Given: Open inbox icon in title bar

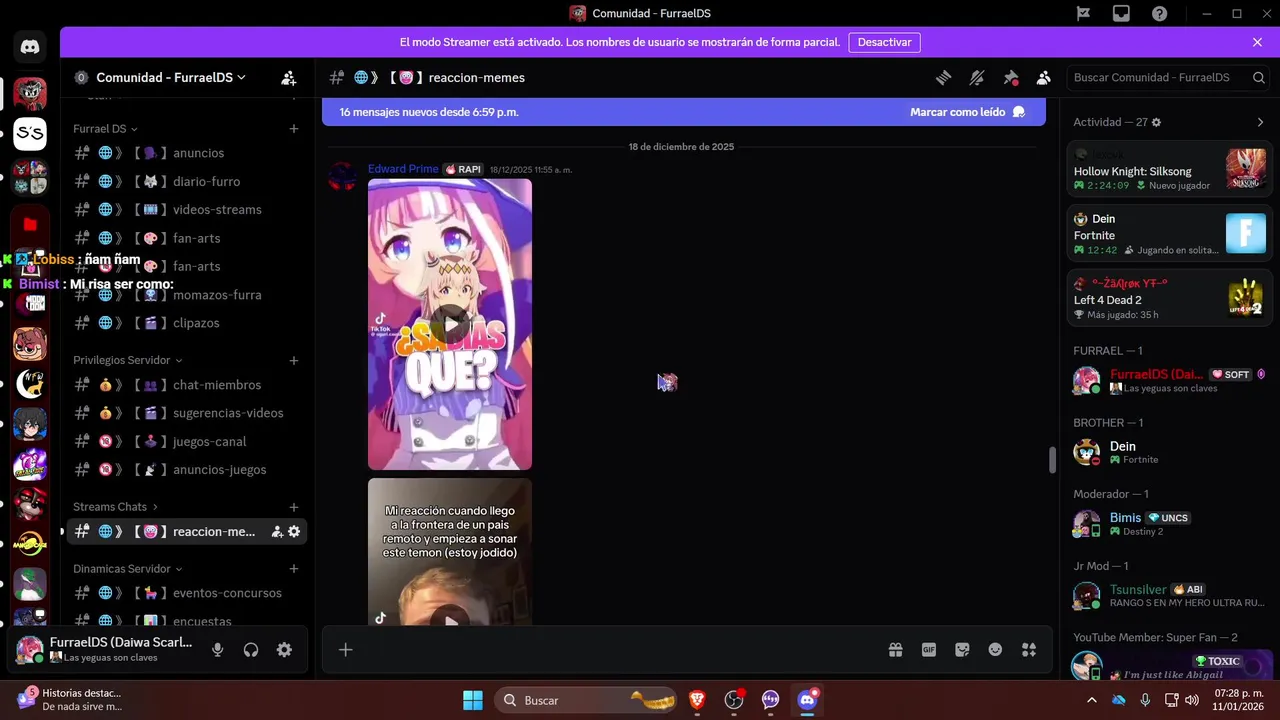Looking at the screenshot, I should pyautogui.click(x=1121, y=13).
